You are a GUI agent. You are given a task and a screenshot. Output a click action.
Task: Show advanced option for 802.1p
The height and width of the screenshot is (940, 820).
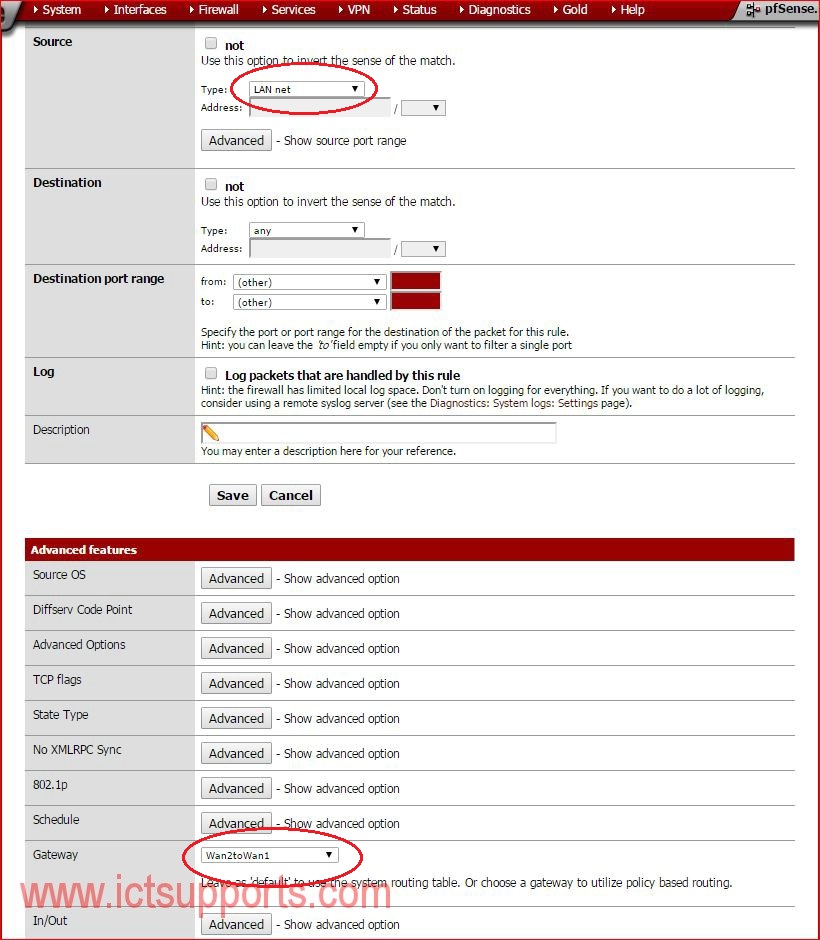pyautogui.click(x=236, y=788)
